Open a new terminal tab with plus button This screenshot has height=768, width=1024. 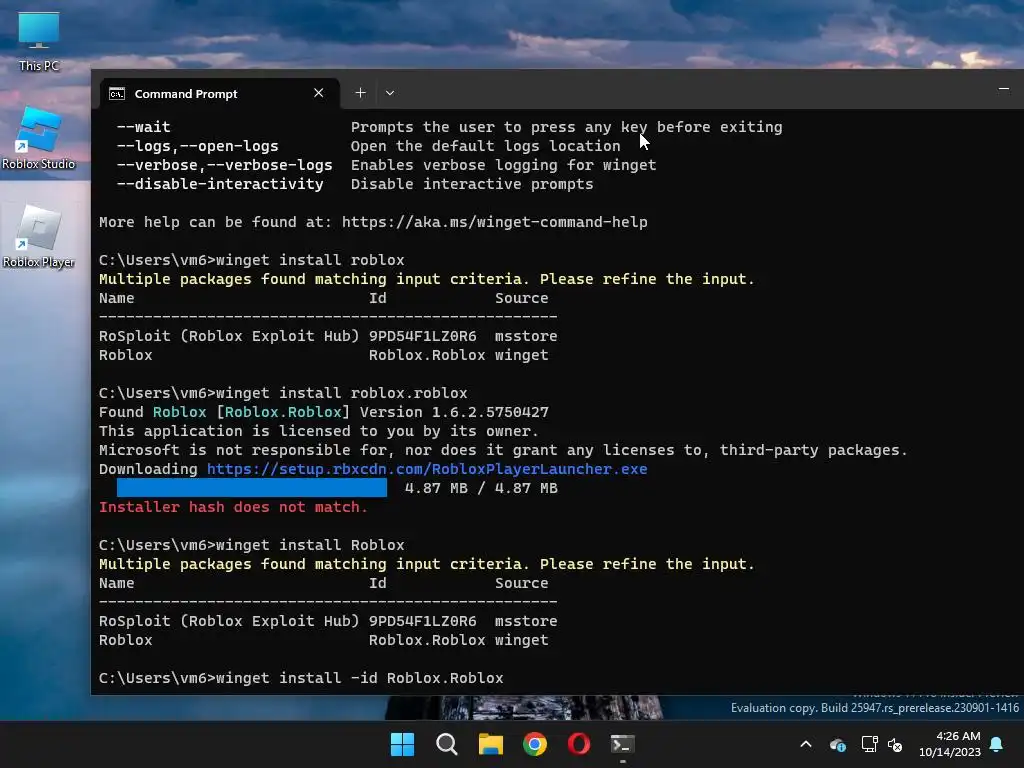(x=360, y=93)
